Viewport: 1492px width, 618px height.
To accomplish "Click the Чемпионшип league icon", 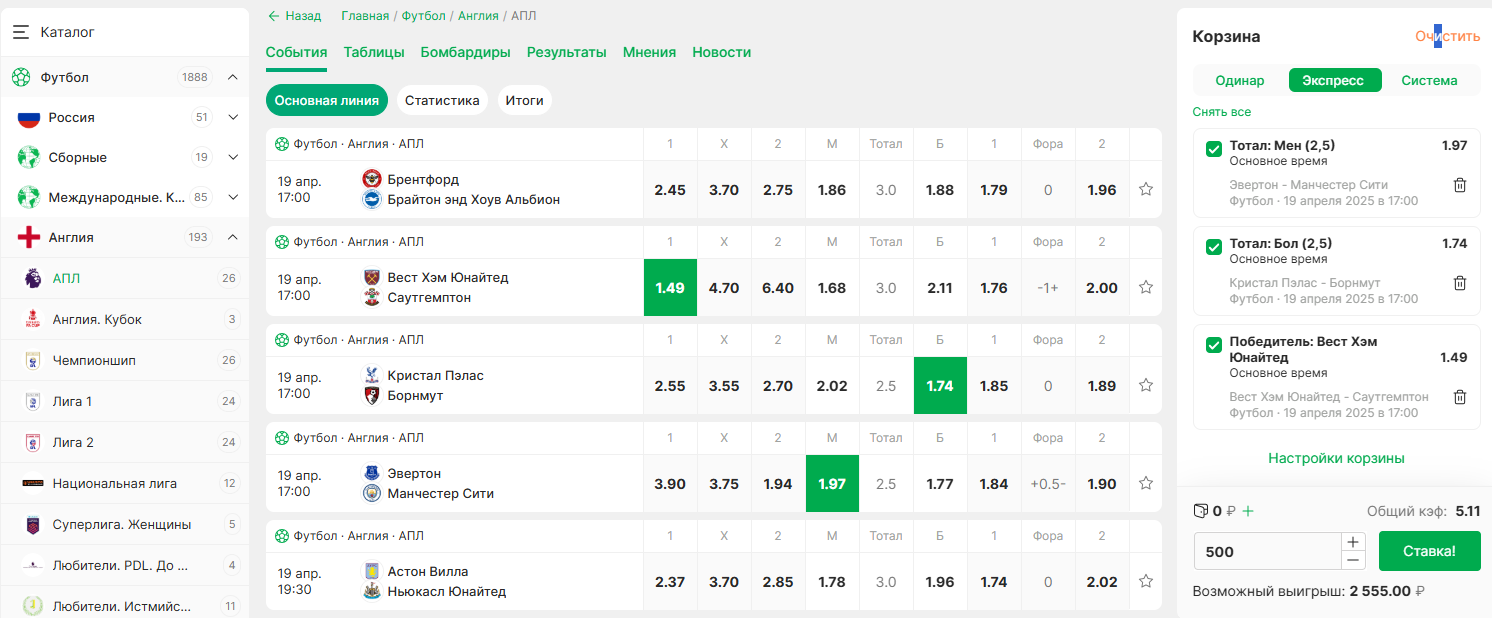I will (33, 360).
